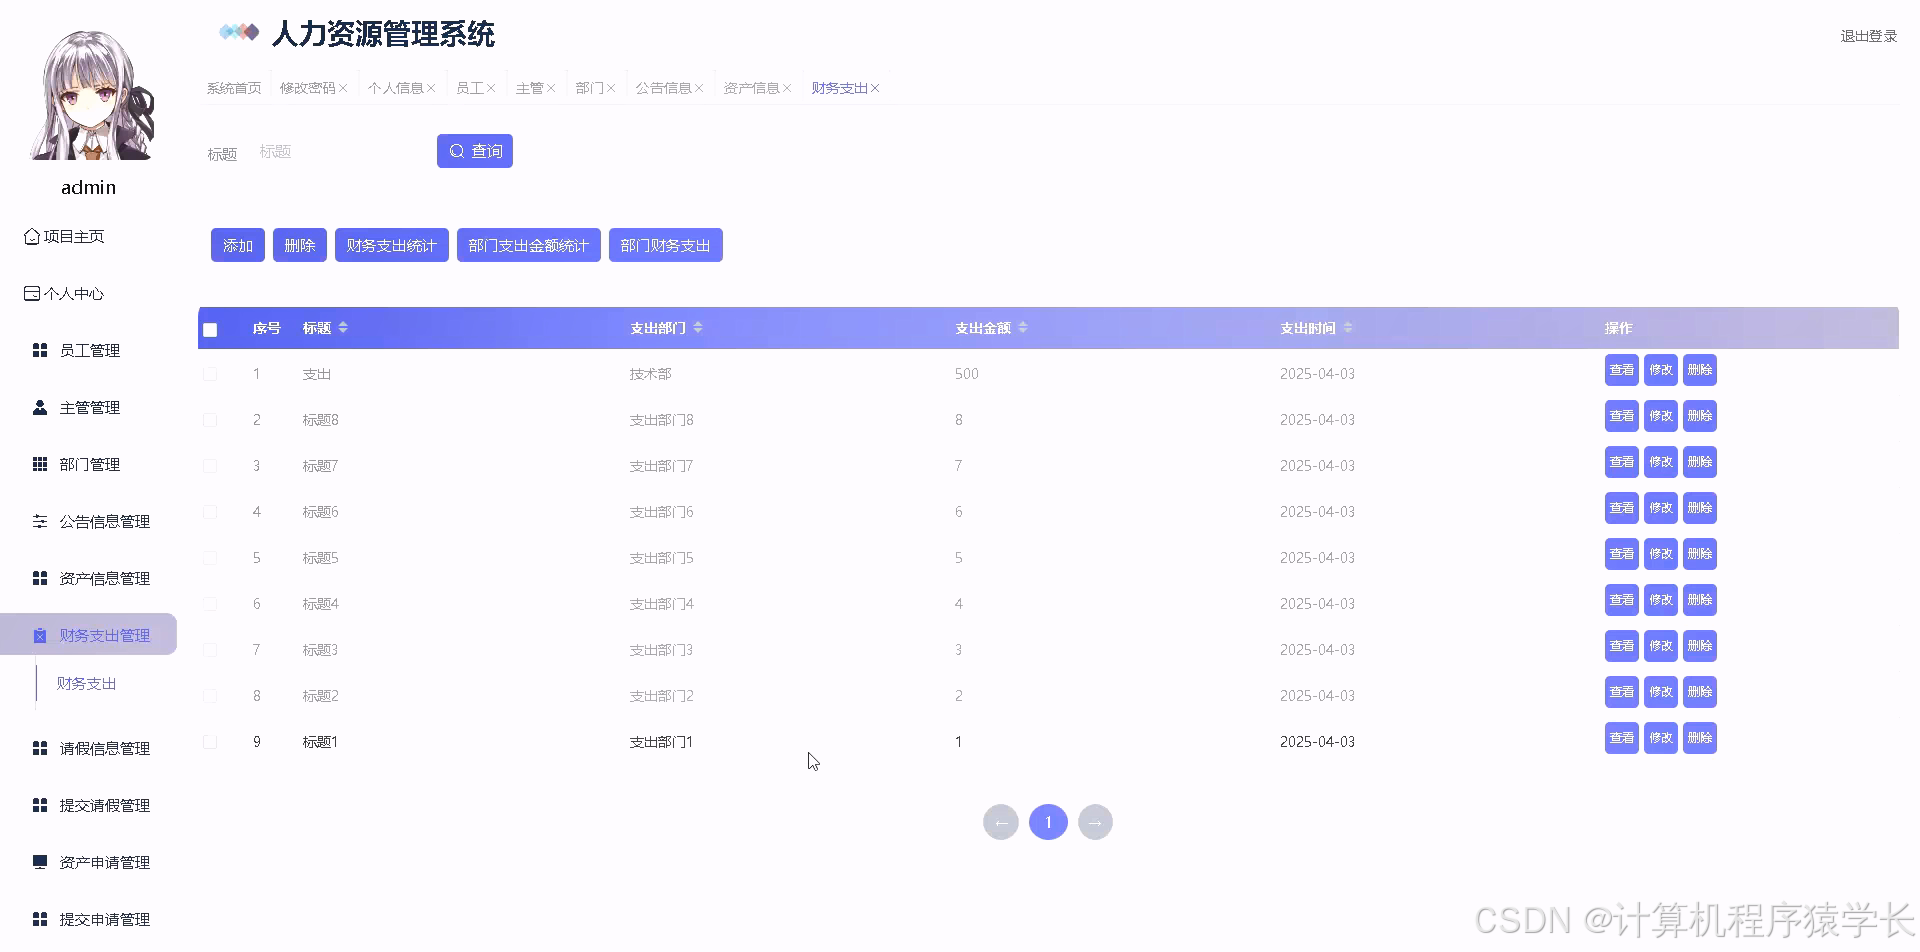Click the 财务支出管理 document icon
Viewport: 1920px width, 952px height.
(40, 635)
